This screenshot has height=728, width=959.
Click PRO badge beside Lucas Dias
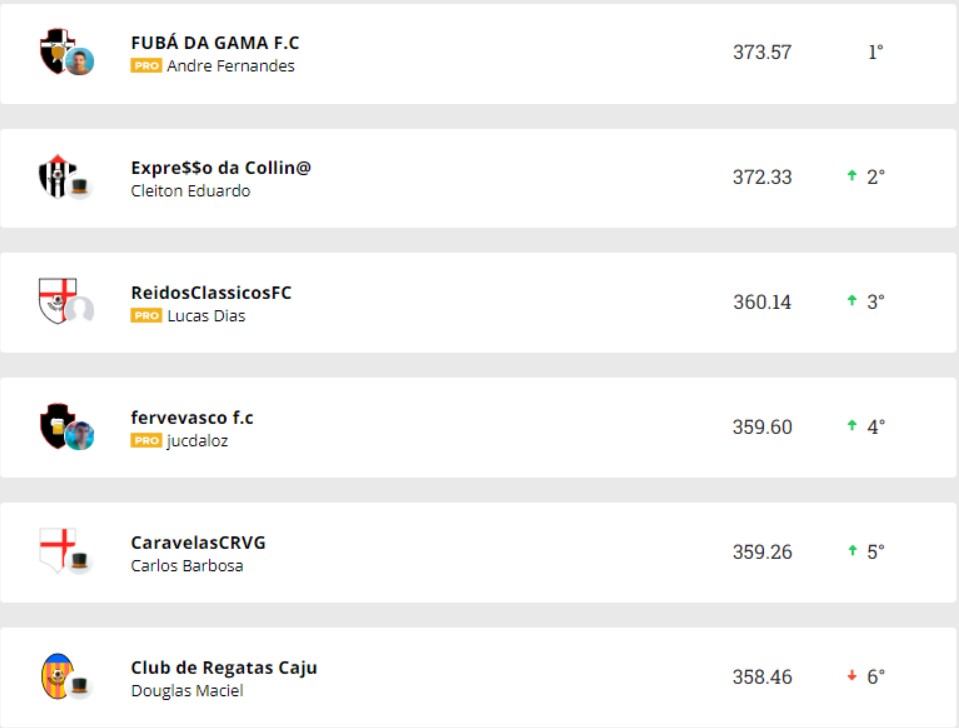[146, 316]
